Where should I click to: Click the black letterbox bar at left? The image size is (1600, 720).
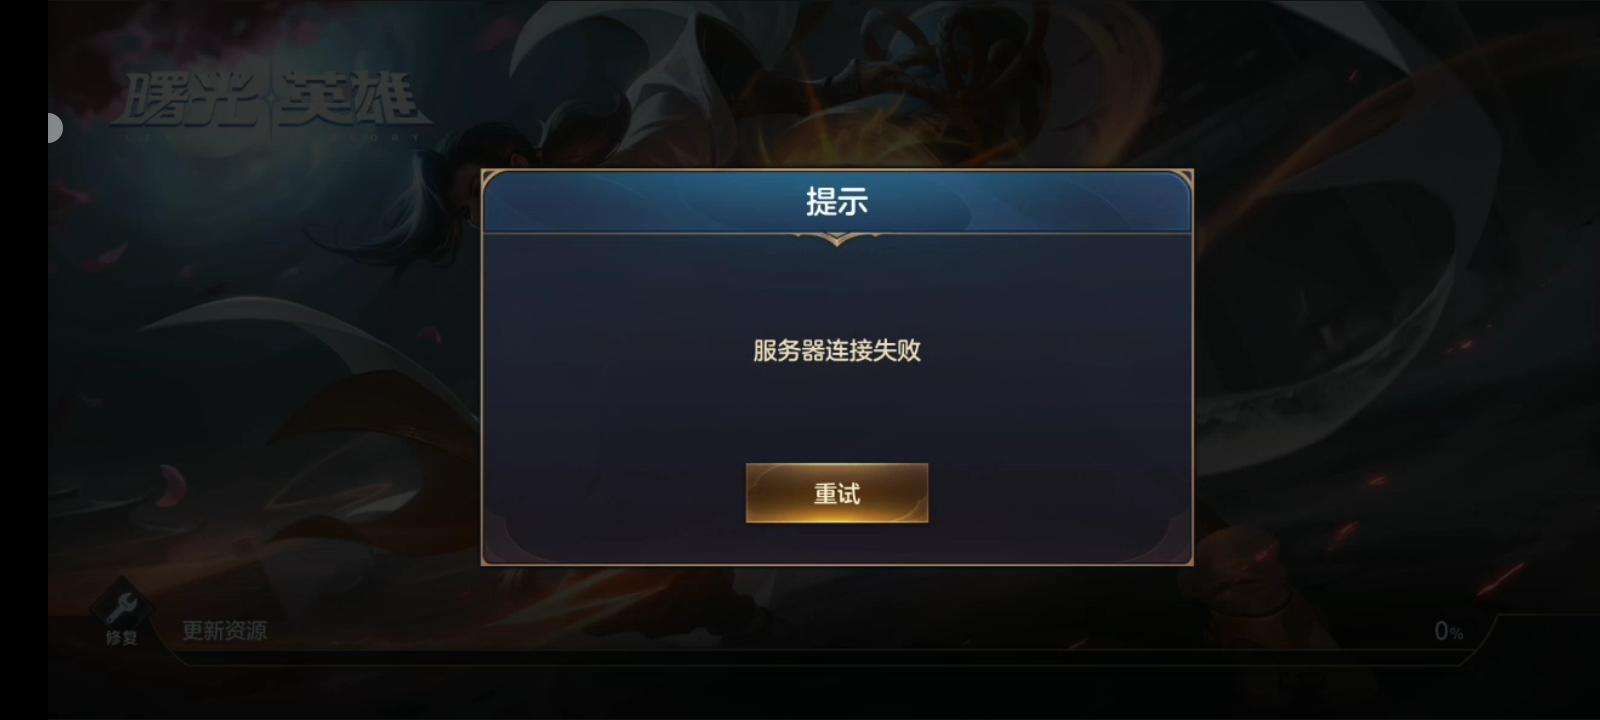pos(24,360)
